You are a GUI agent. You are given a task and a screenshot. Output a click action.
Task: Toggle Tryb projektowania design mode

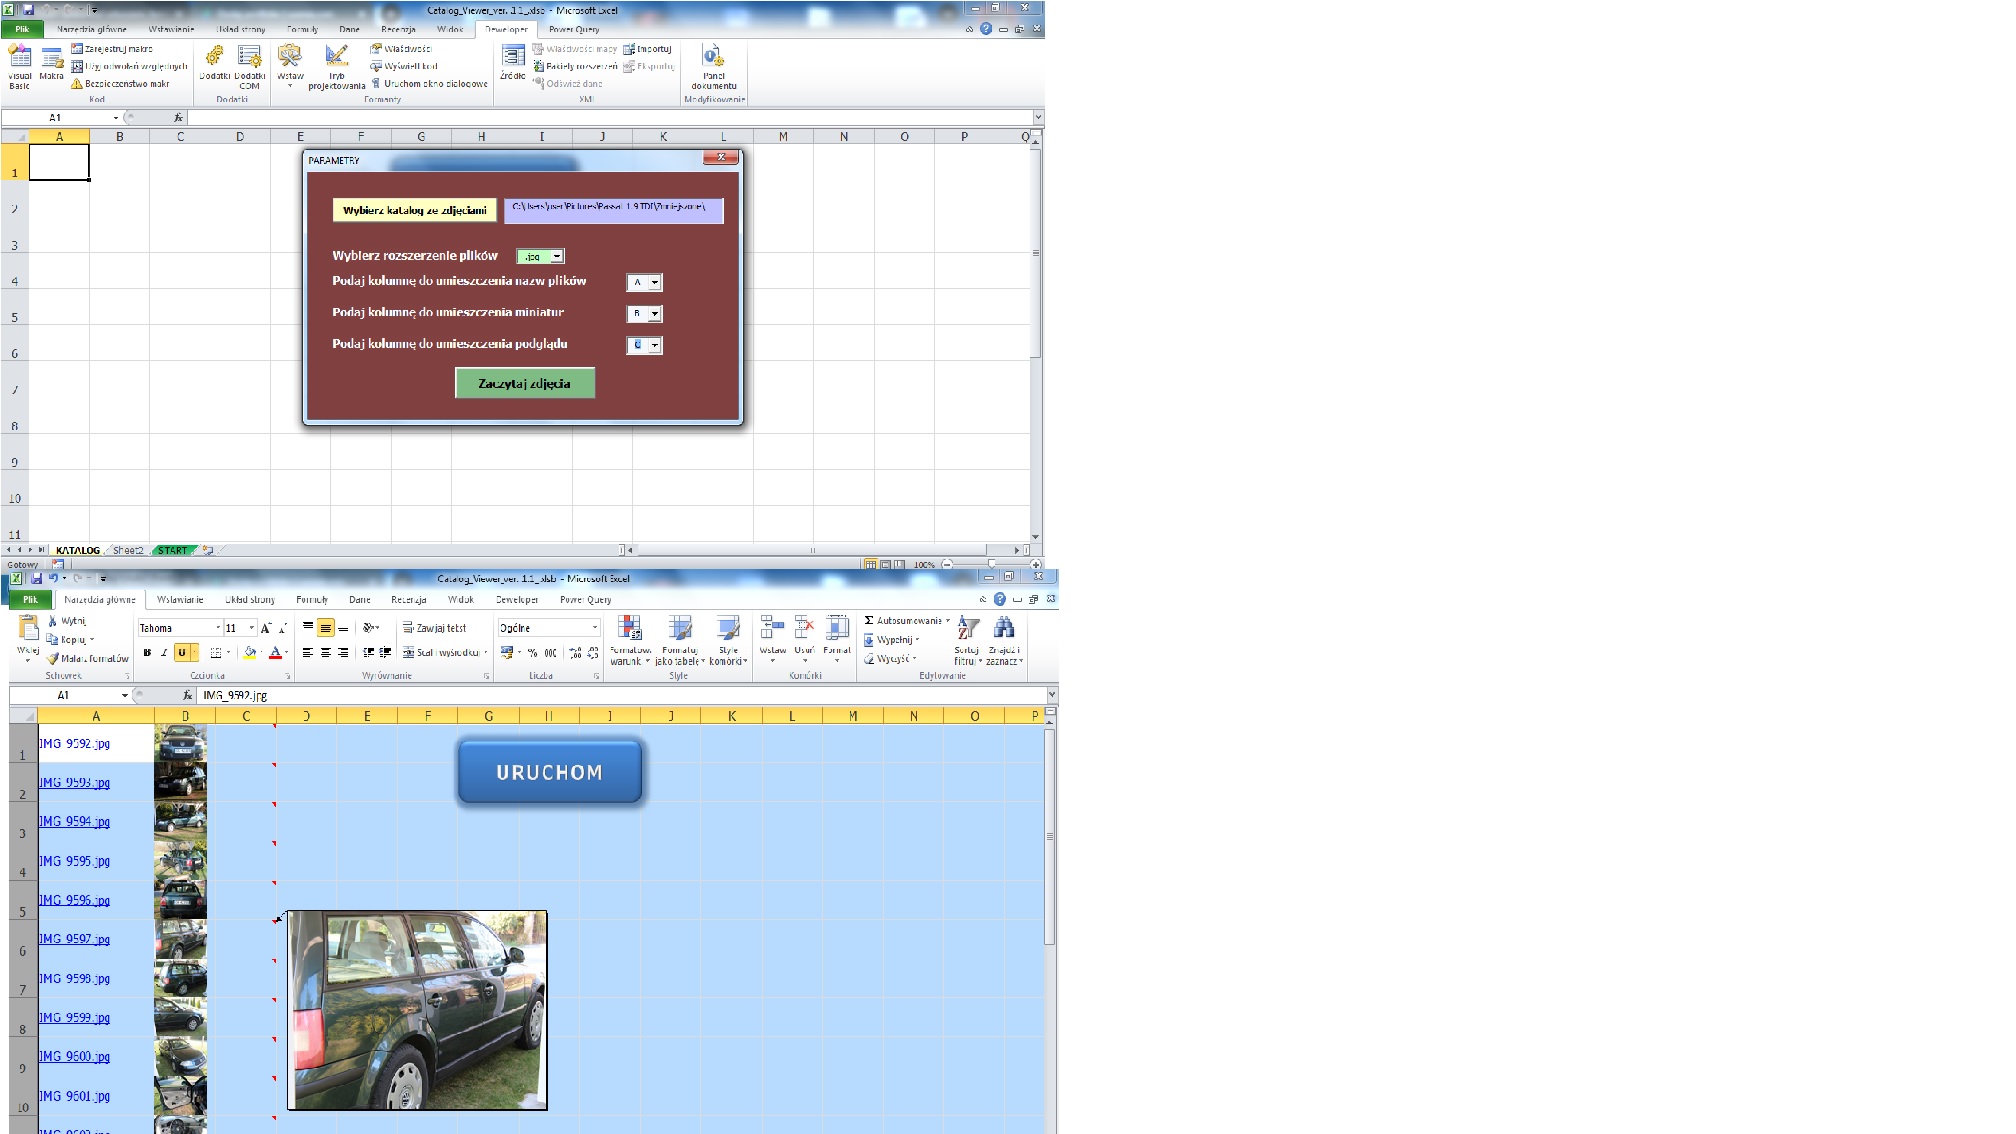click(x=337, y=66)
